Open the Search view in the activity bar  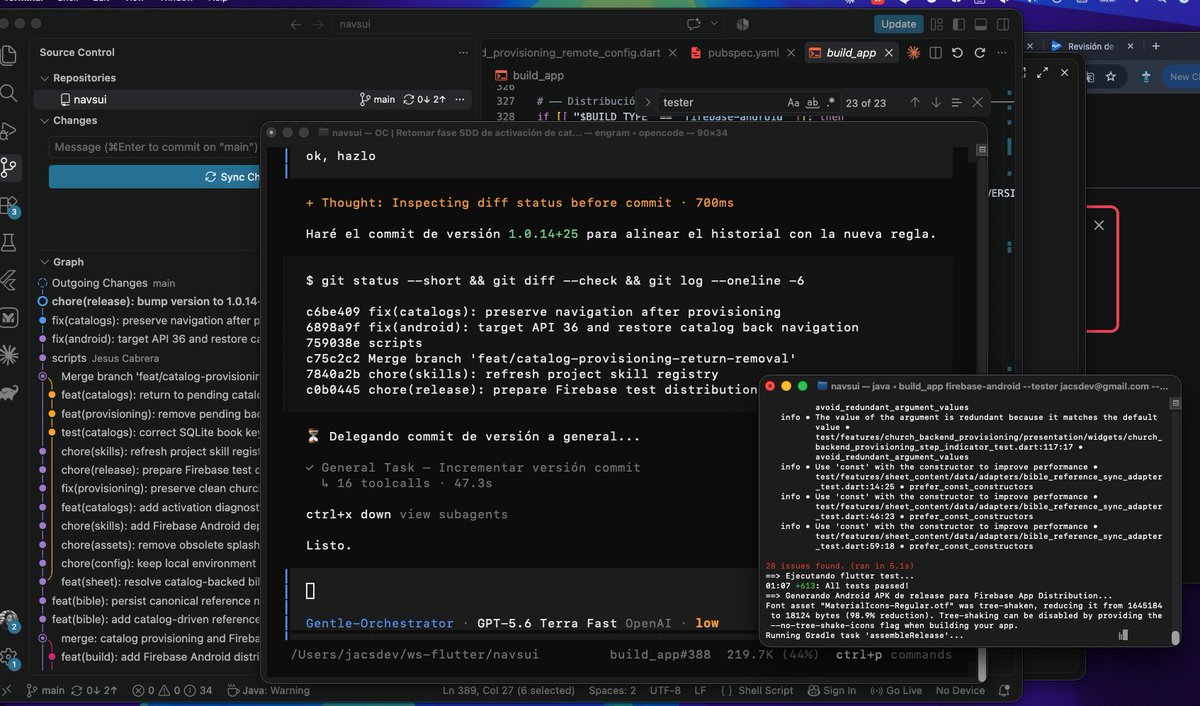coord(9,93)
